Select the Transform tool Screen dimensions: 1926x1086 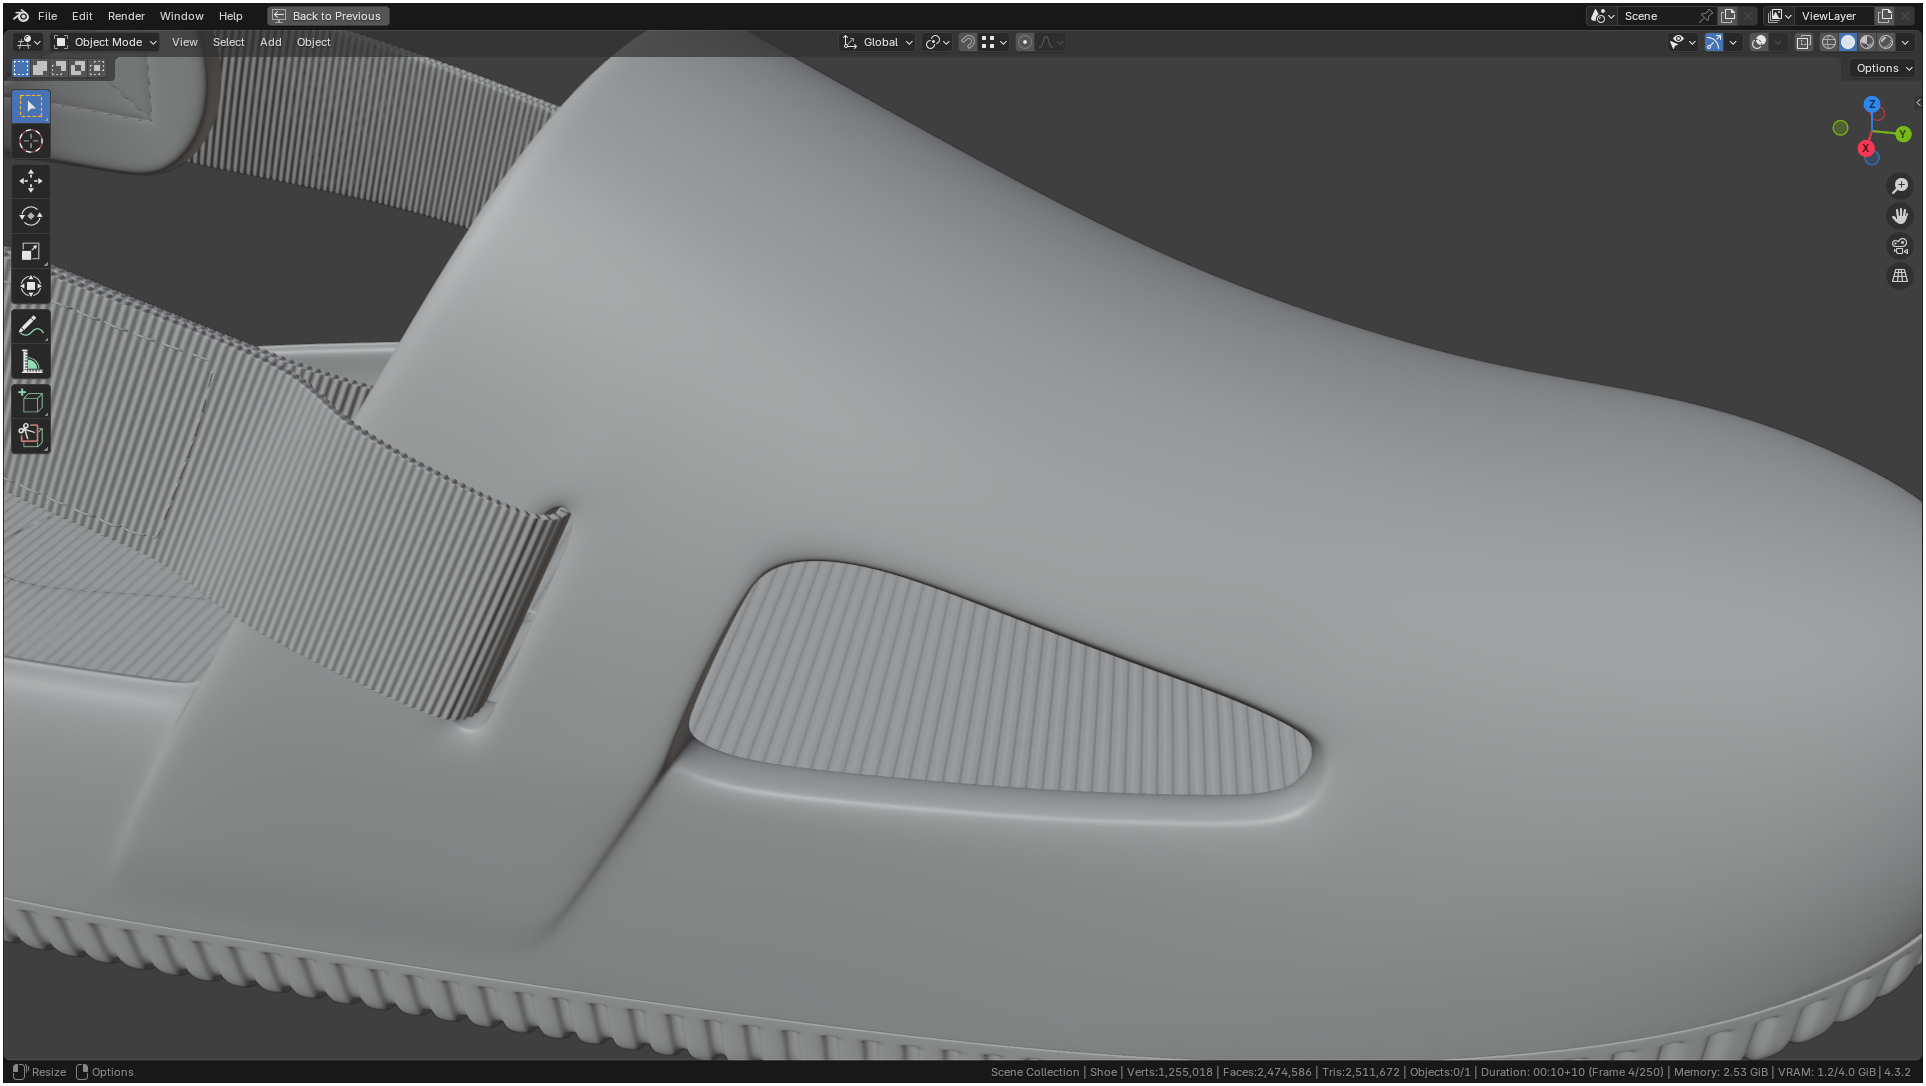[x=31, y=286]
